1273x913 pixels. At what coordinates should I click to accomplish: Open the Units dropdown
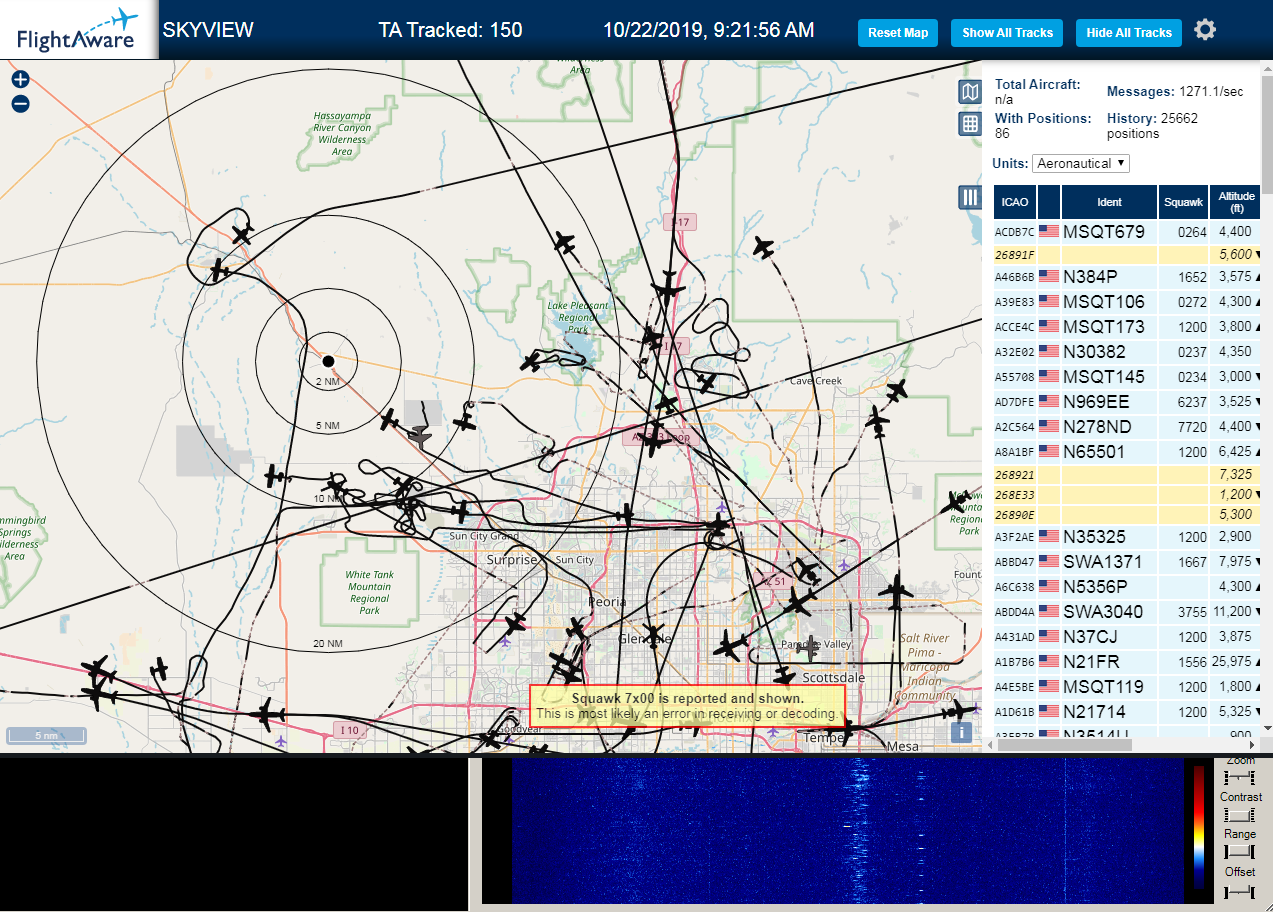[x=1081, y=163]
